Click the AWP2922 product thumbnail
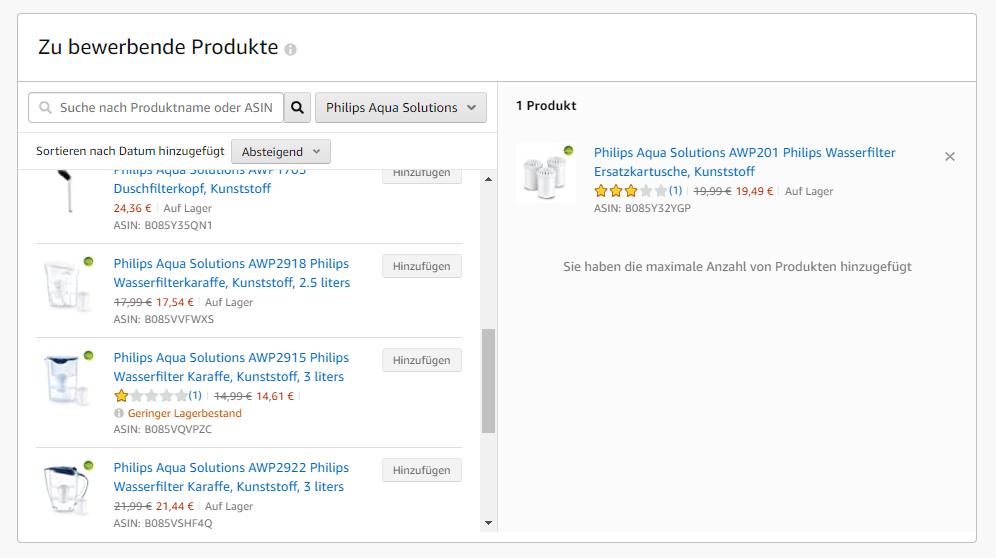Screen dimensions: 996x558 coord(67,489)
